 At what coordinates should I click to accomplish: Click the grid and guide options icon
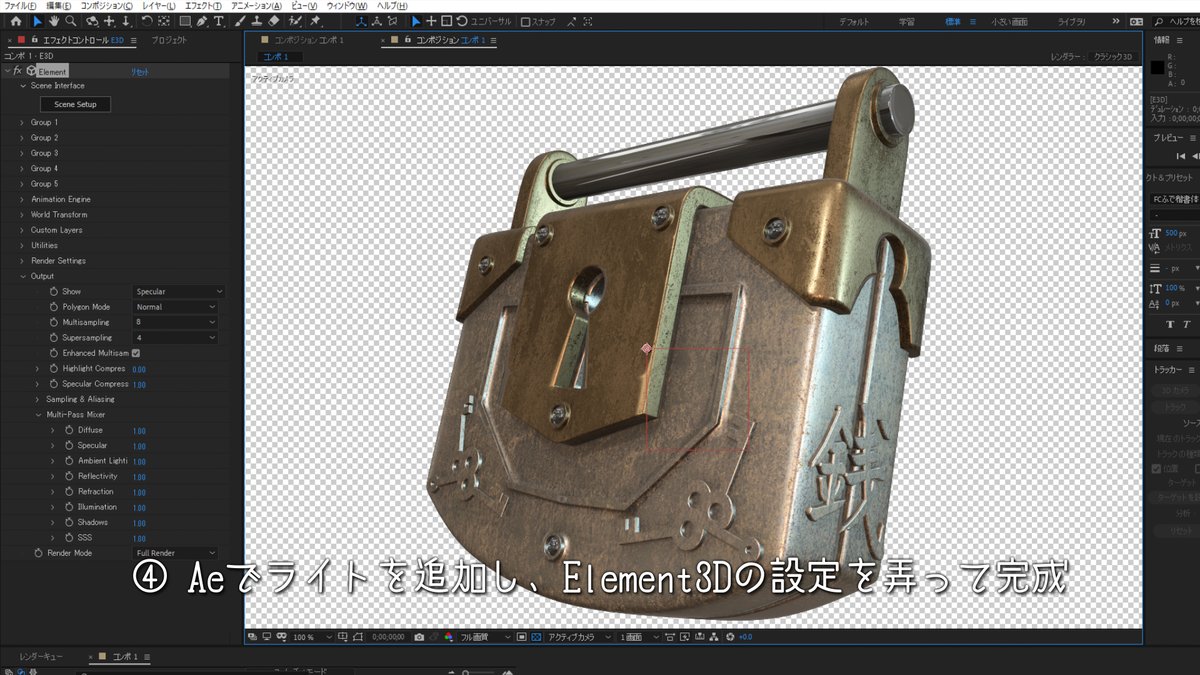[342, 637]
